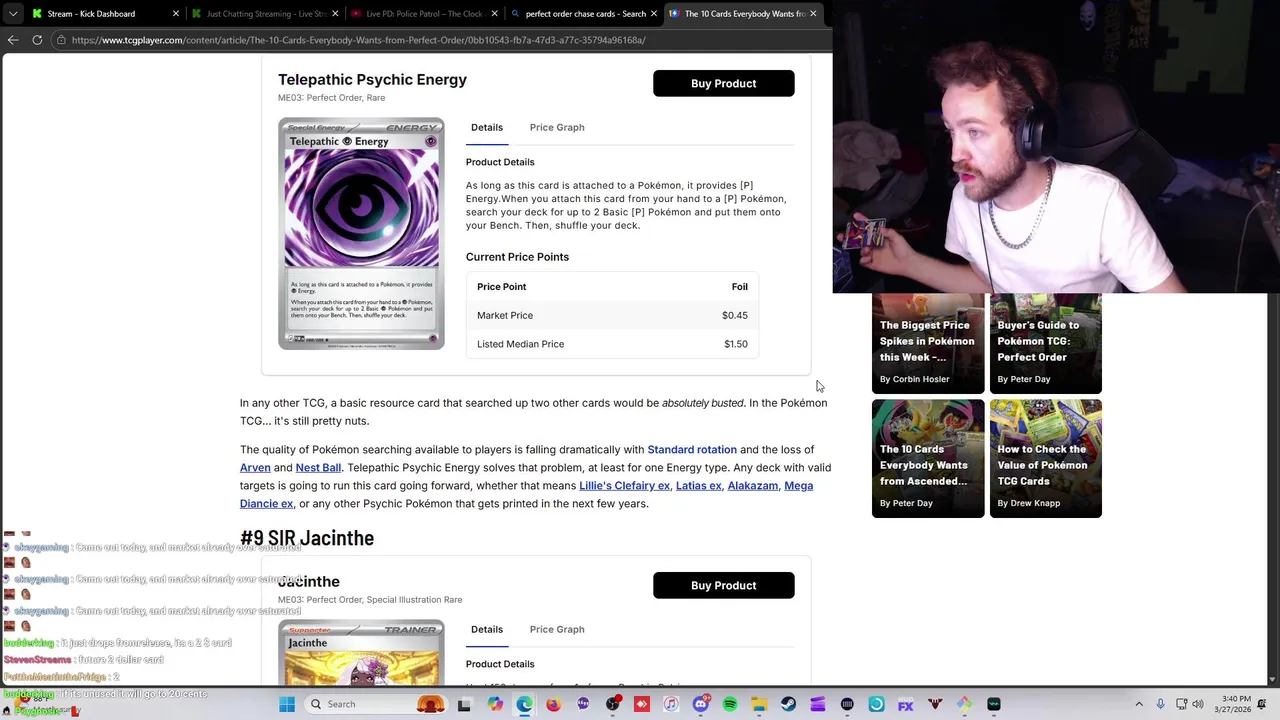The image size is (1280, 720).
Task: Click the Market Price $0.45 value
Action: click(735, 315)
